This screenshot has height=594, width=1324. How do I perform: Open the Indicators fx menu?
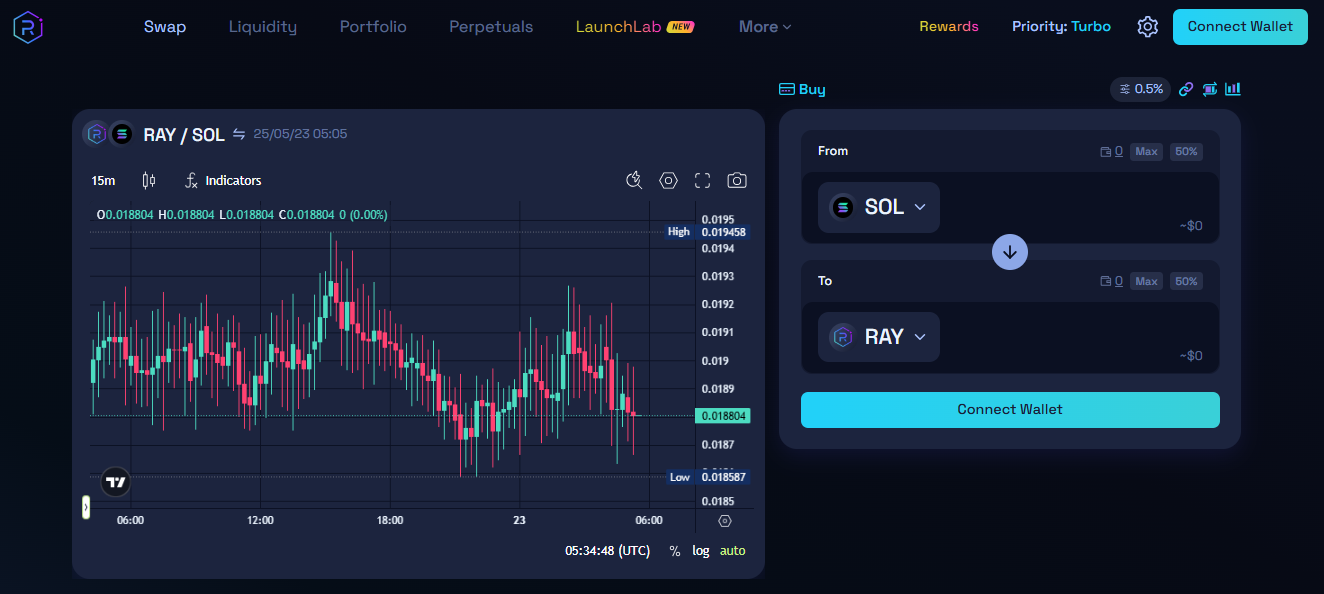pyautogui.click(x=223, y=180)
